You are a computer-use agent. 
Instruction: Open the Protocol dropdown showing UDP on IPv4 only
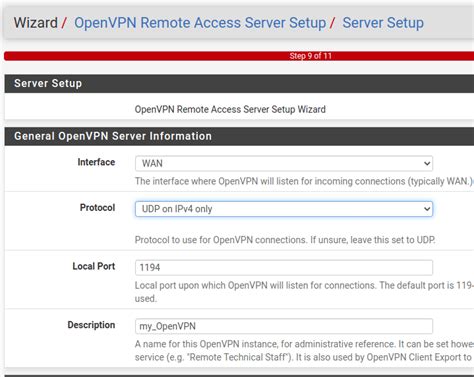(x=284, y=209)
